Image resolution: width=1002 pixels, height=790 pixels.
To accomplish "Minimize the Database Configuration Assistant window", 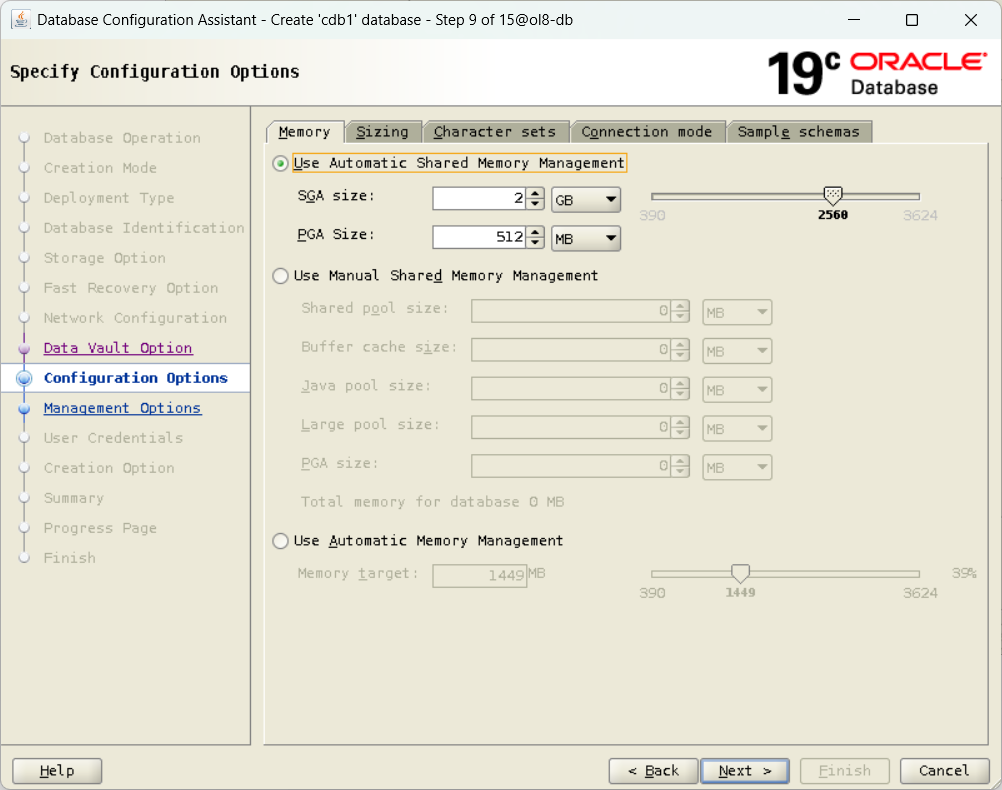I will [854, 20].
